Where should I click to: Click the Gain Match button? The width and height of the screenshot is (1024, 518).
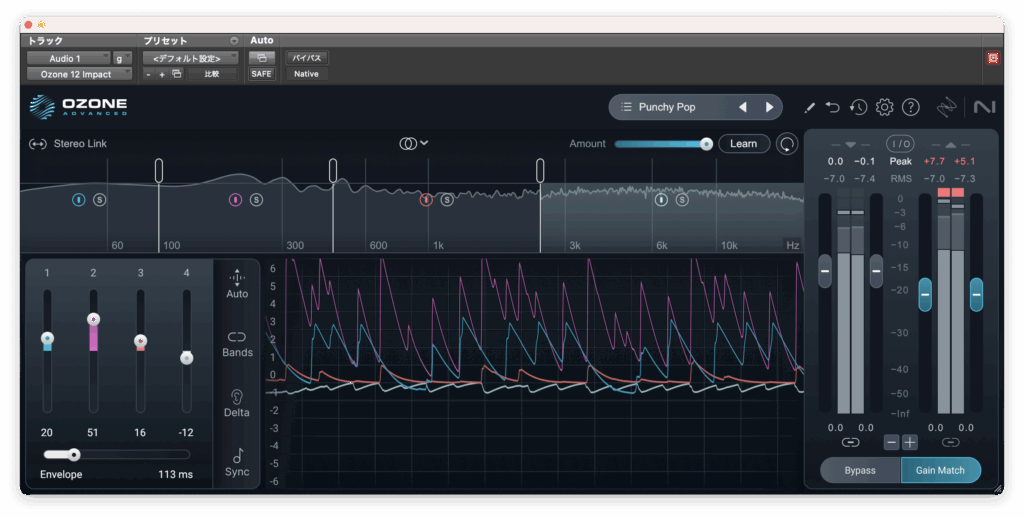point(940,470)
